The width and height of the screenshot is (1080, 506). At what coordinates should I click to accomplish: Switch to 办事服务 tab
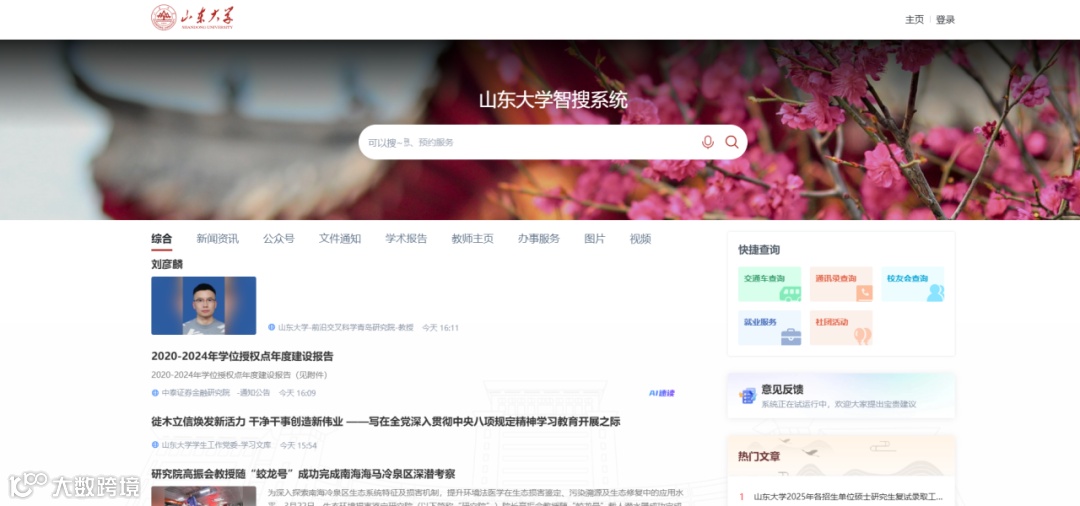click(x=539, y=239)
